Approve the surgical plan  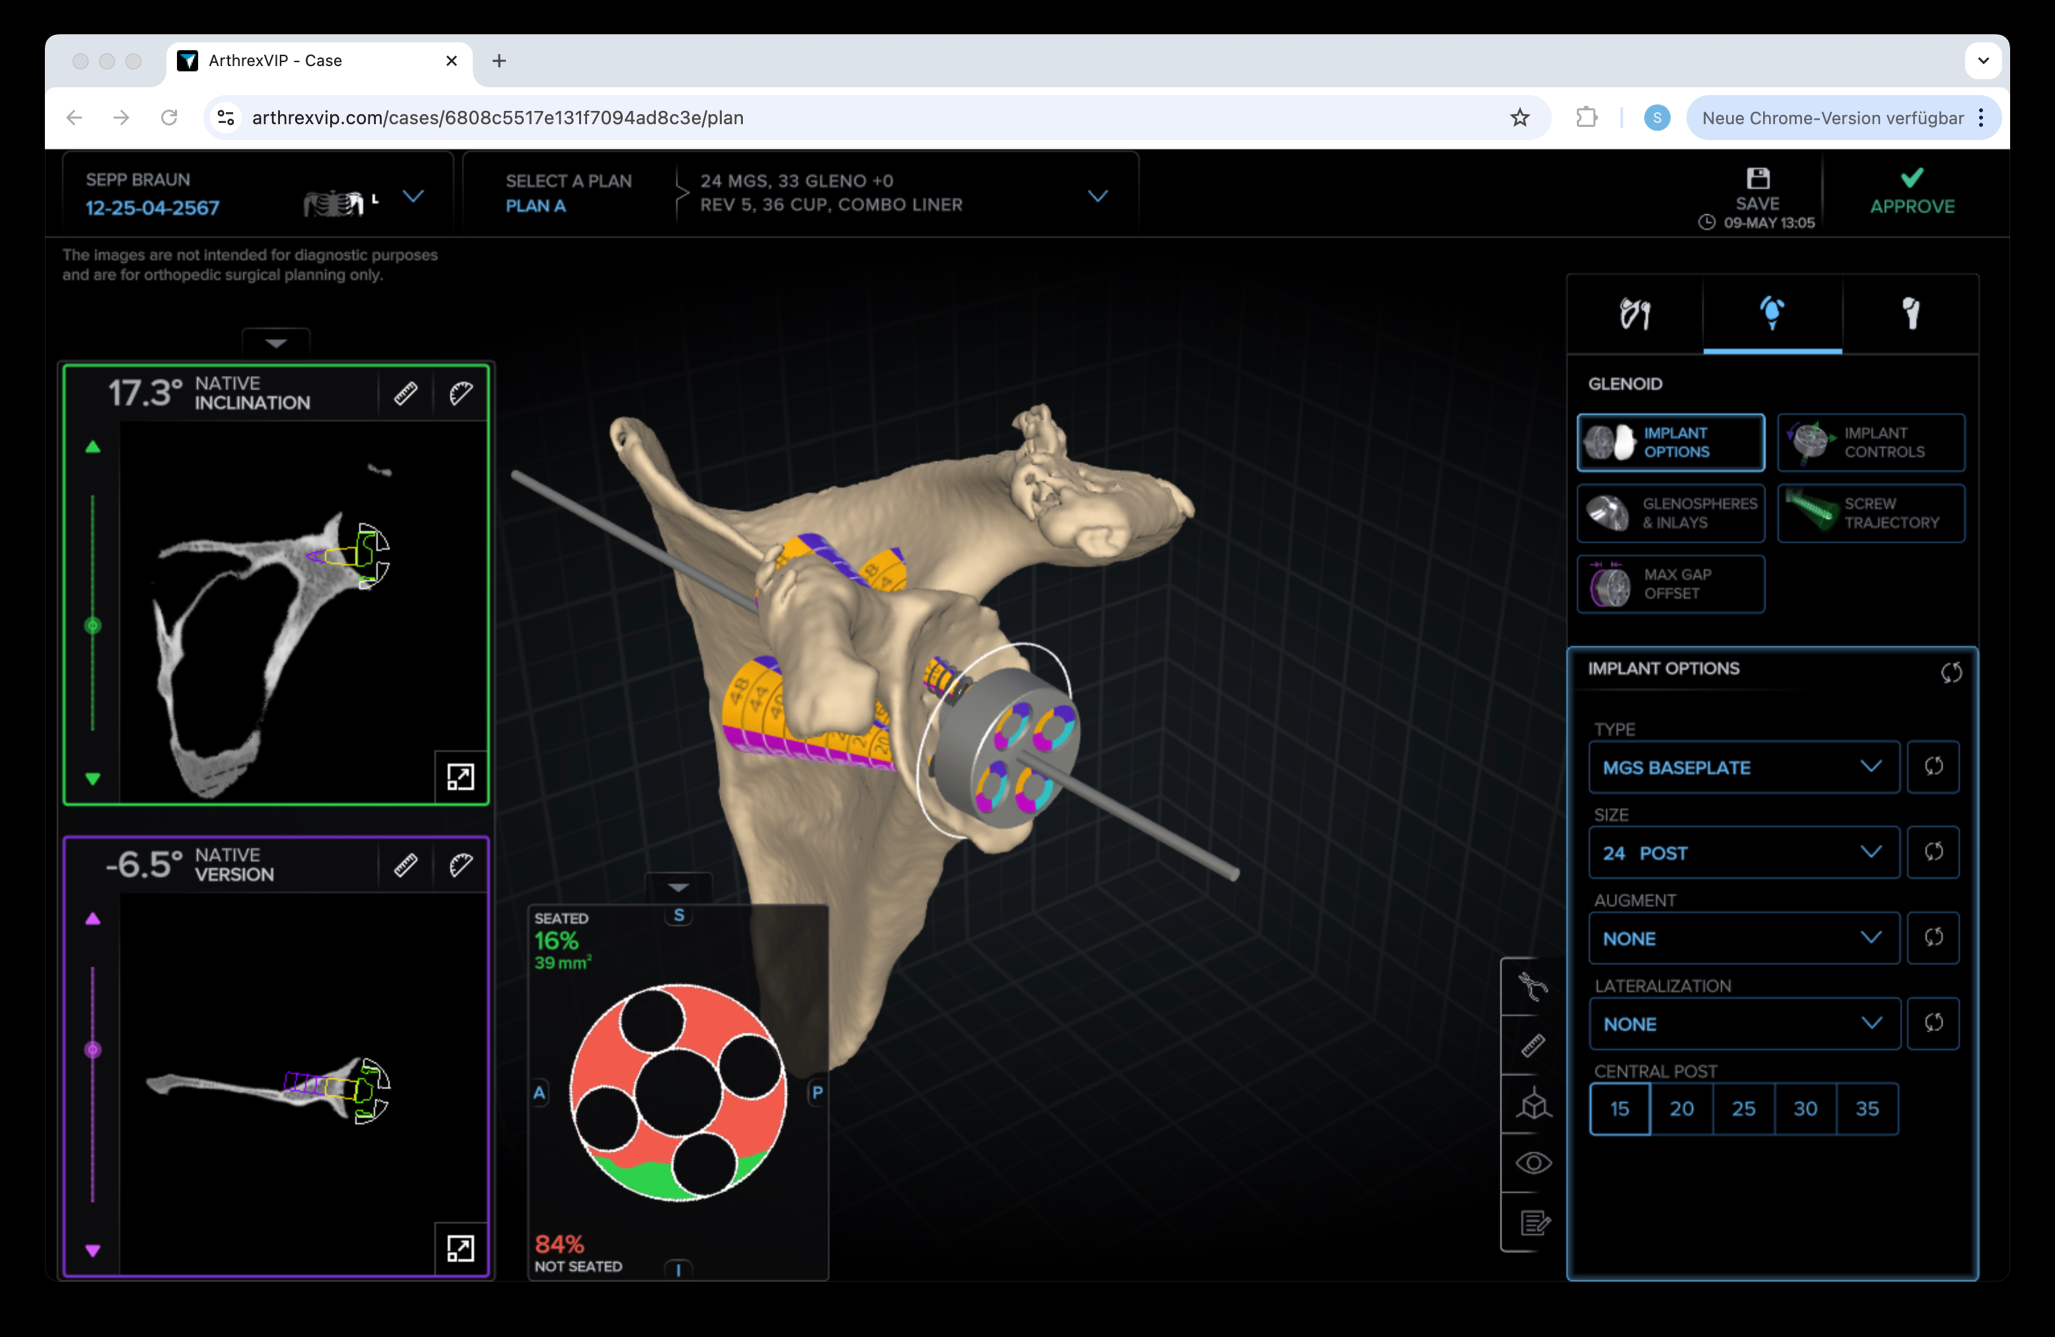tap(1912, 192)
